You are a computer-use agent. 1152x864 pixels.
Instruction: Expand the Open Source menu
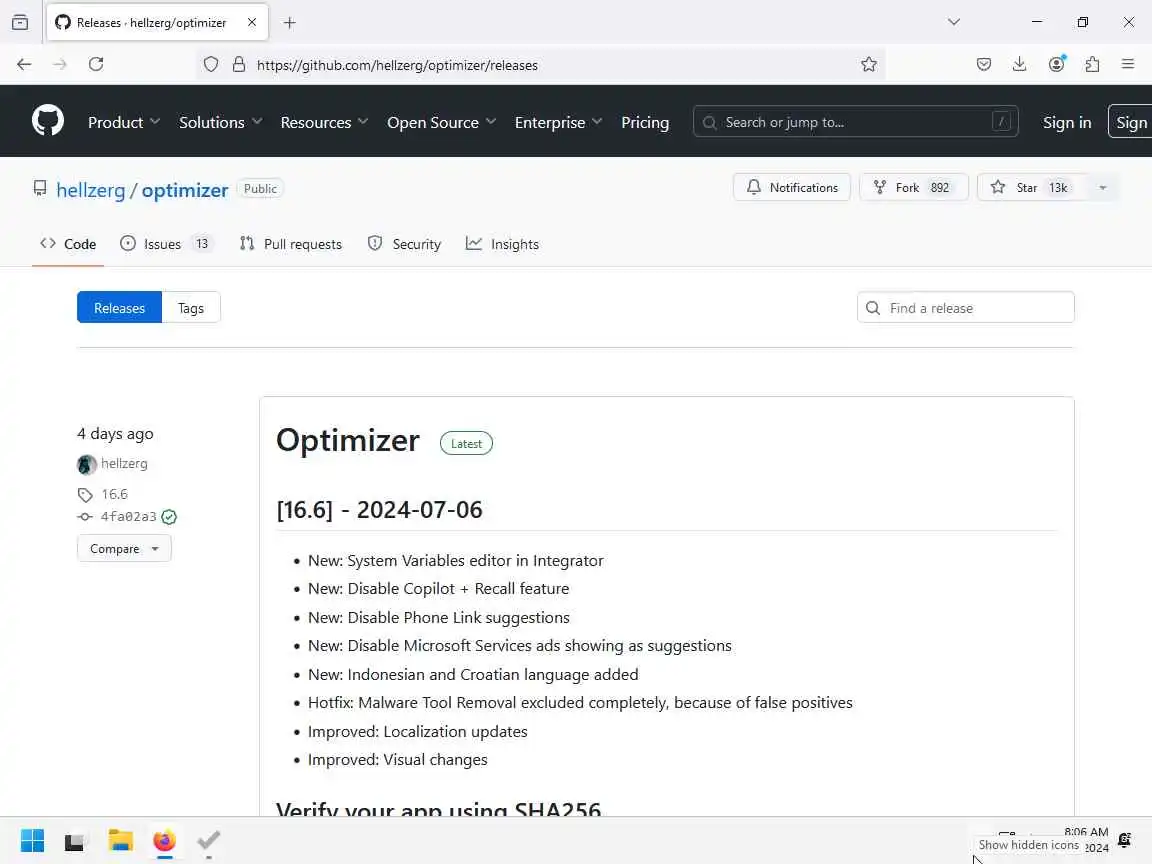442,122
